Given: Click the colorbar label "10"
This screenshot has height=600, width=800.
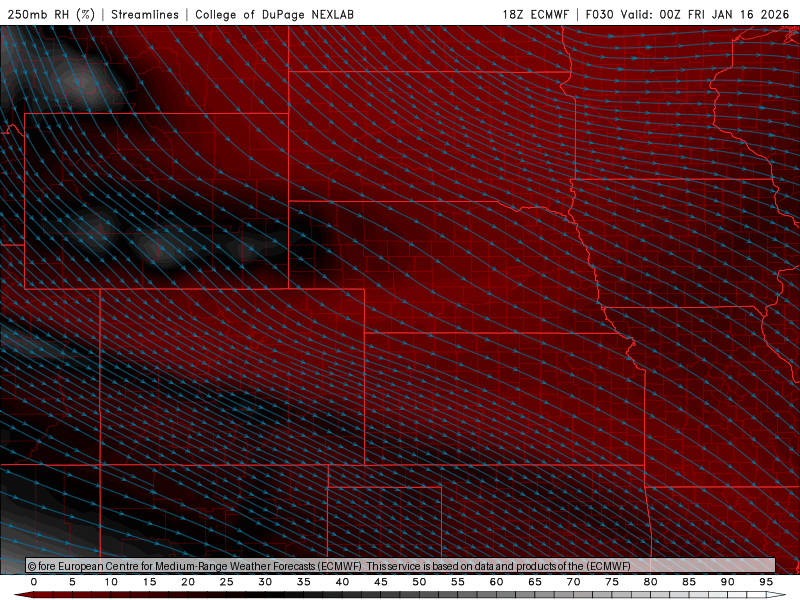Looking at the screenshot, I should [x=111, y=582].
